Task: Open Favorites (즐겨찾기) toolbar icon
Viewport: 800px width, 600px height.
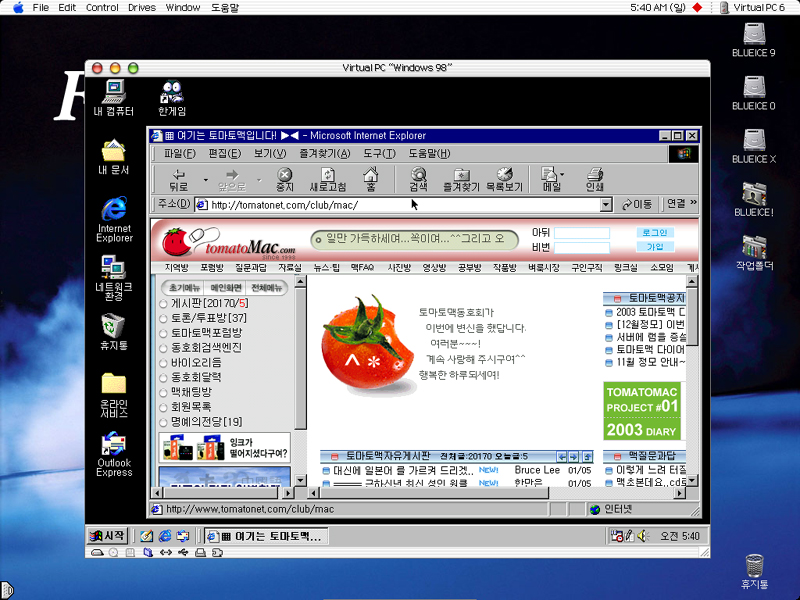Action: pyautogui.click(x=461, y=180)
